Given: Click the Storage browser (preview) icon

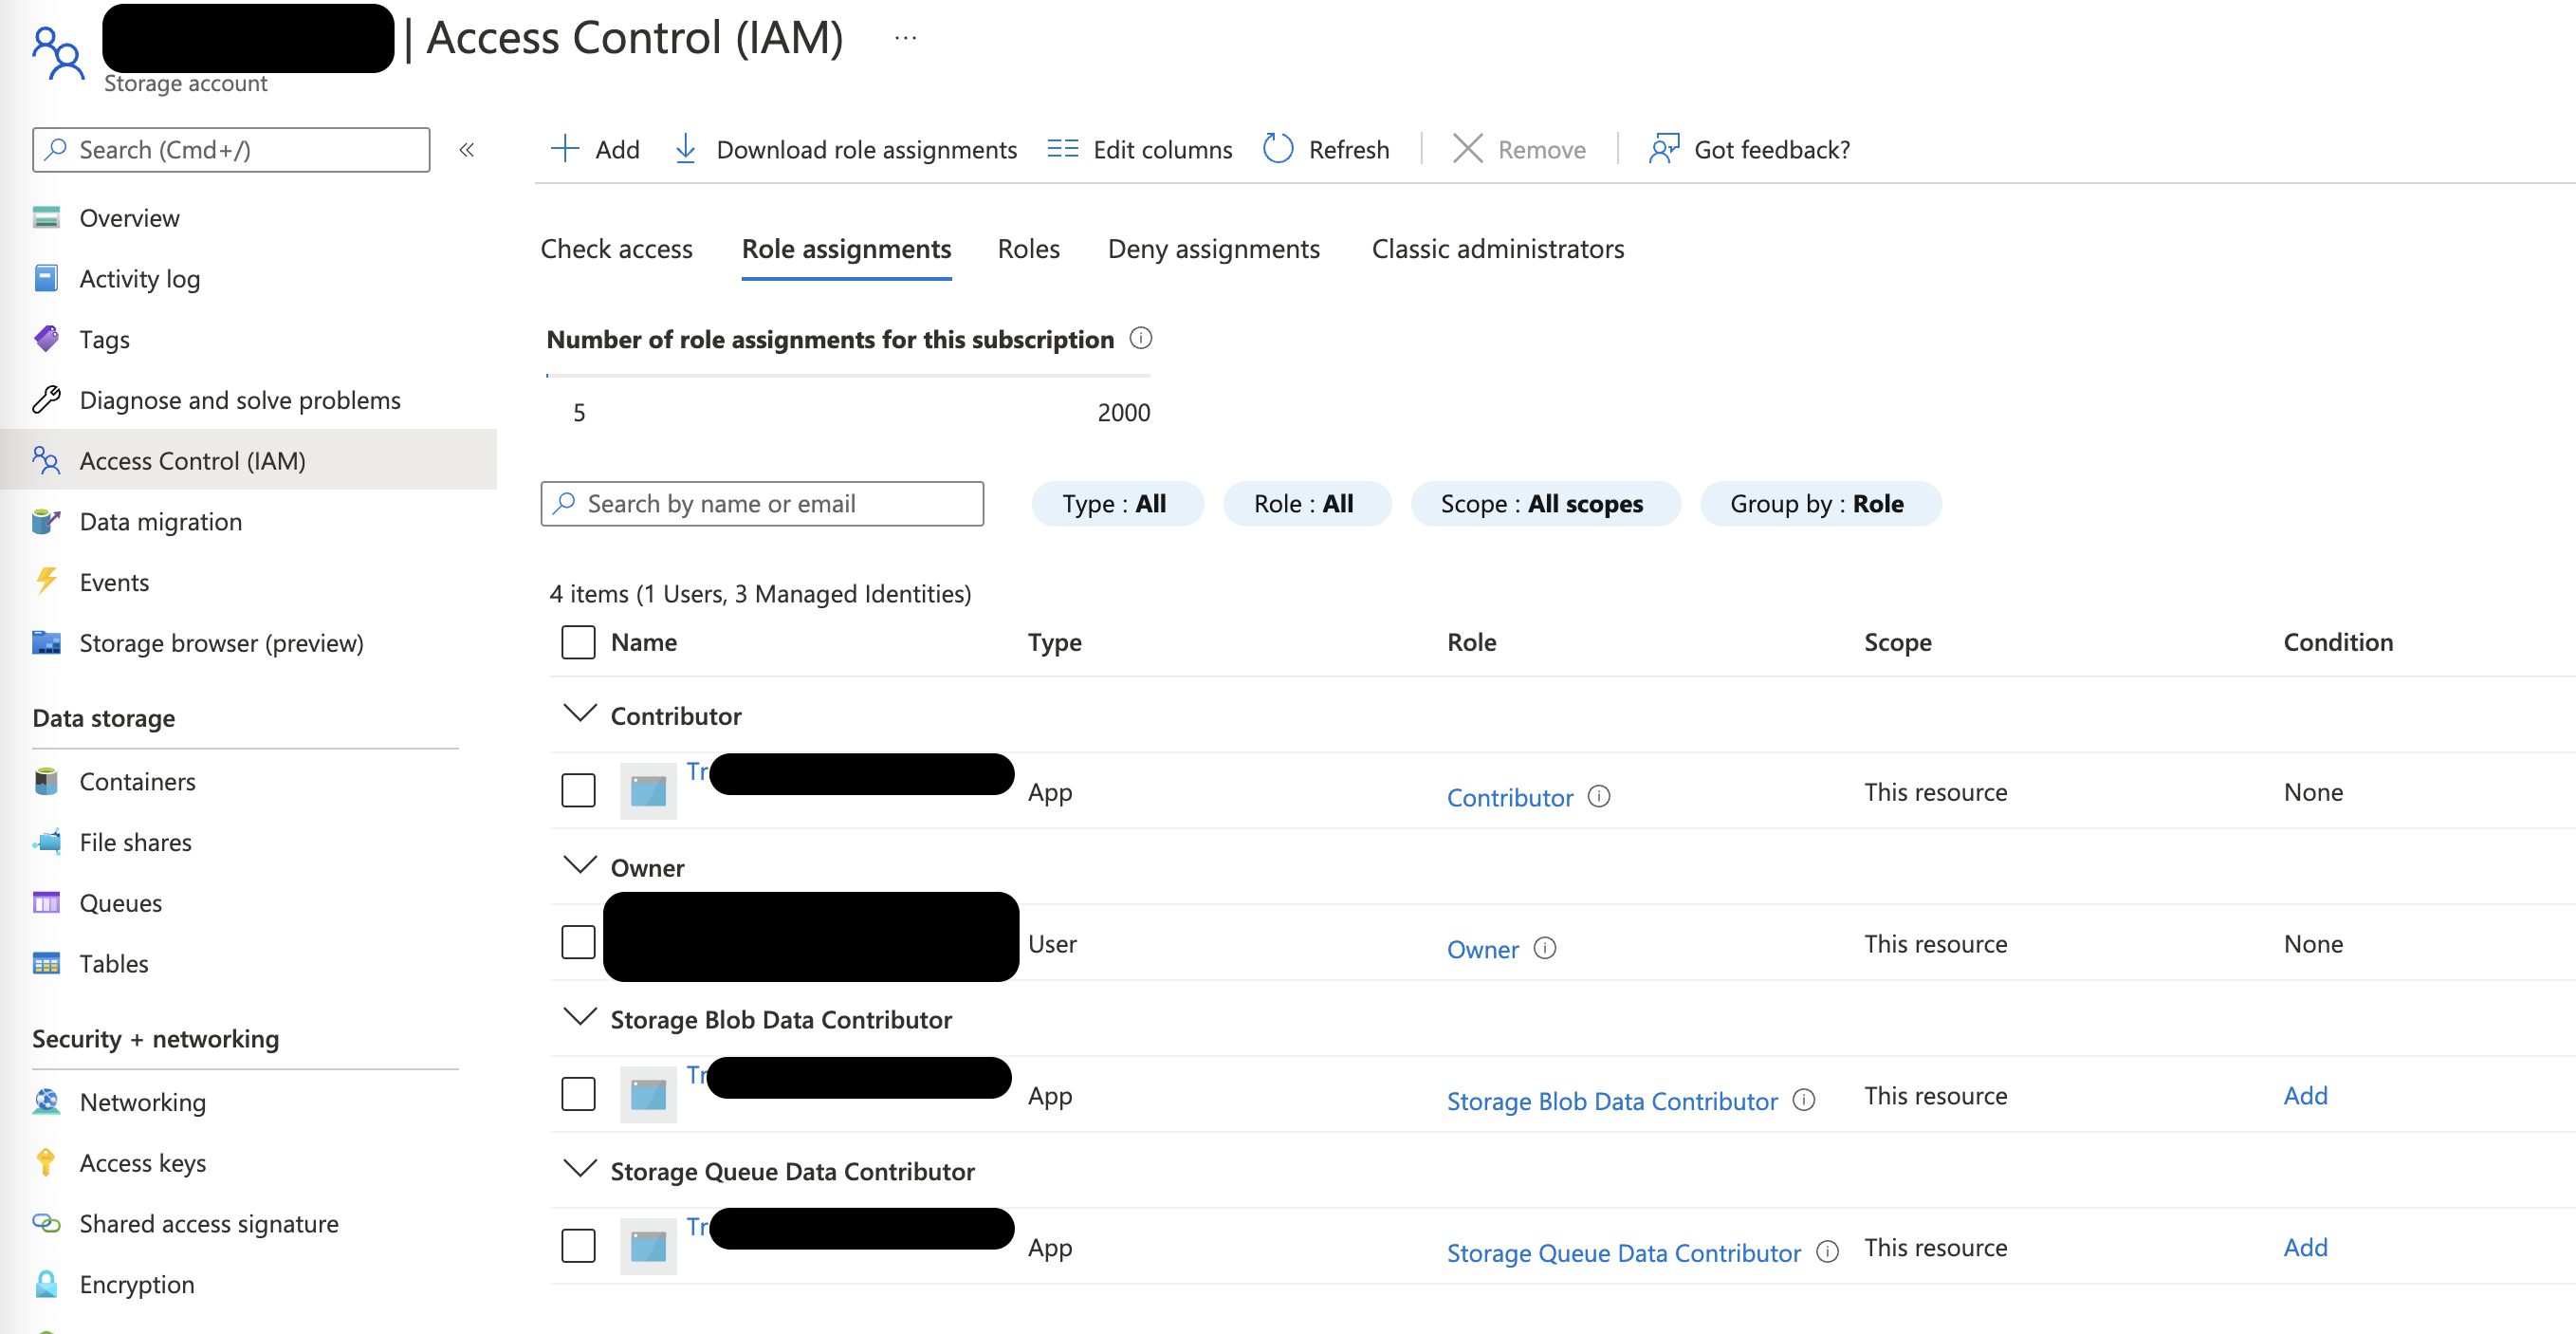Looking at the screenshot, I should tap(46, 642).
